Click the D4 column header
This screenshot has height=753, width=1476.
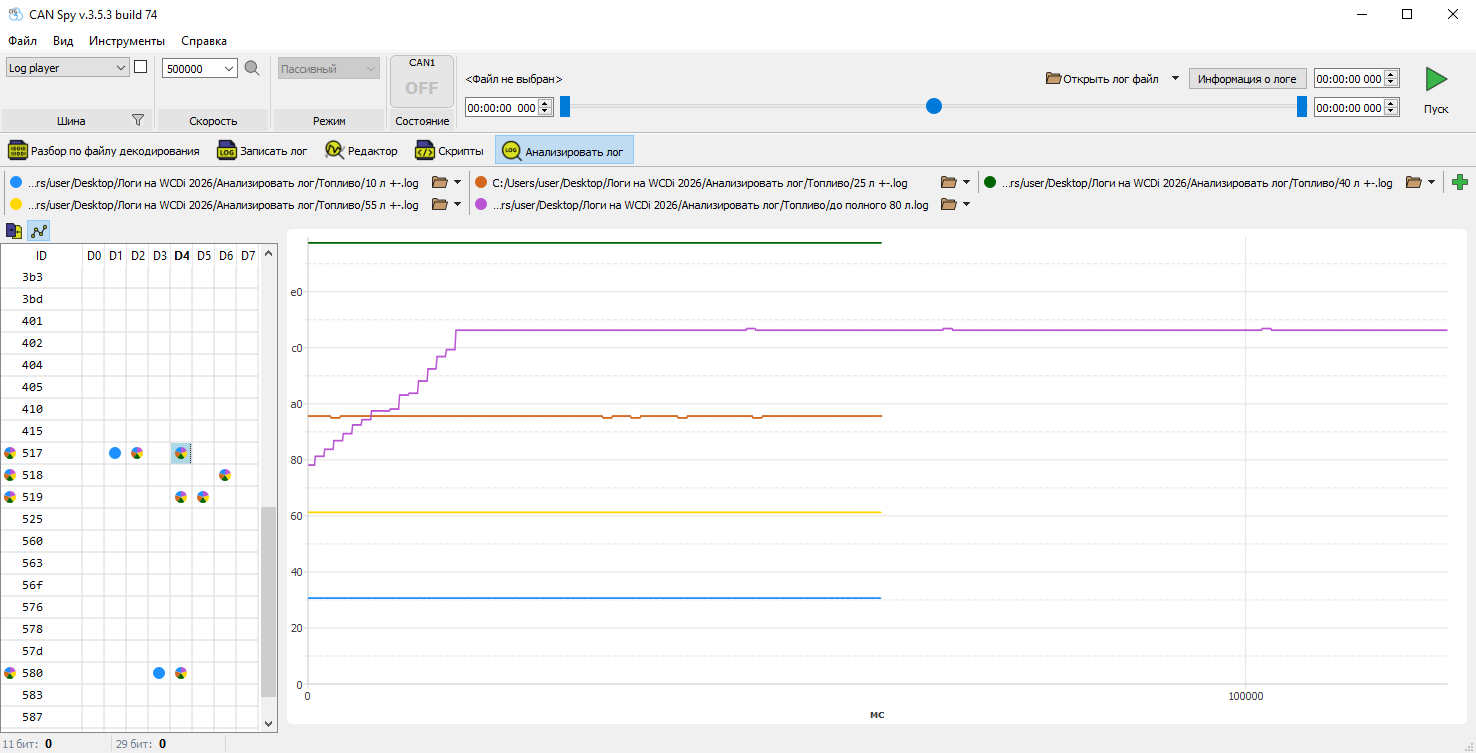click(x=181, y=256)
